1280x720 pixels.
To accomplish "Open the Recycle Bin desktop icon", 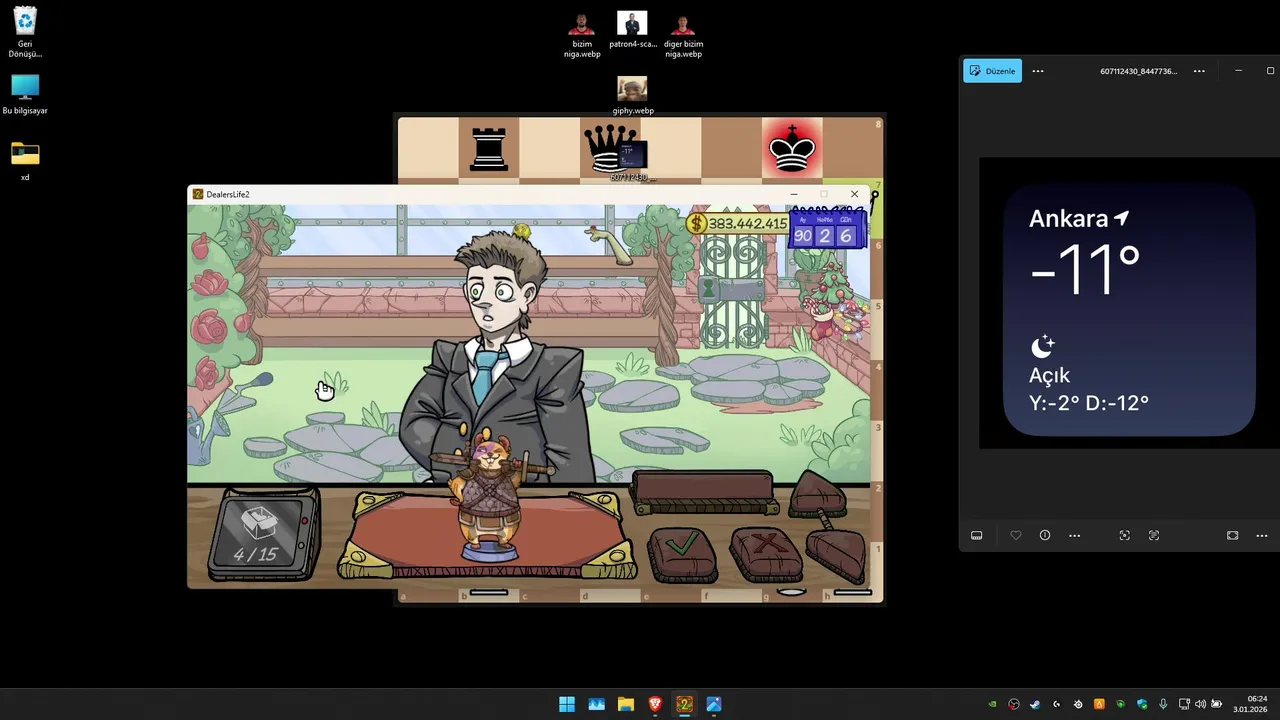I will 25,32.
